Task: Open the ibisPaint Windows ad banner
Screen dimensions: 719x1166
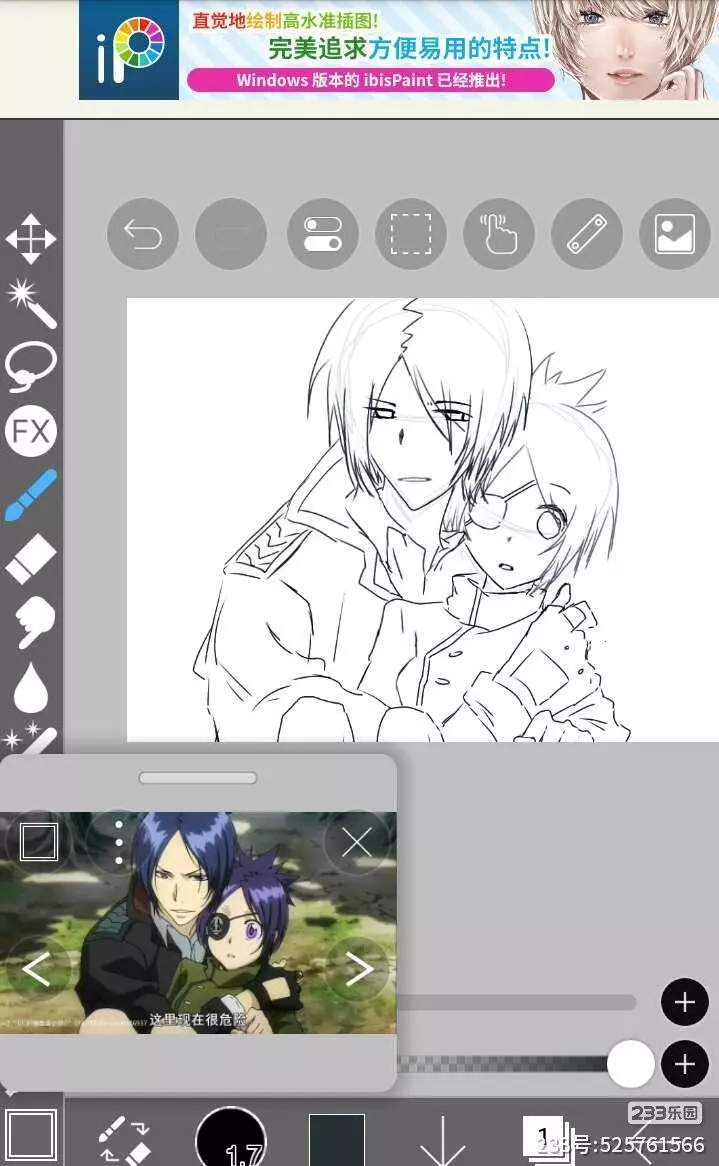Action: tap(399, 50)
